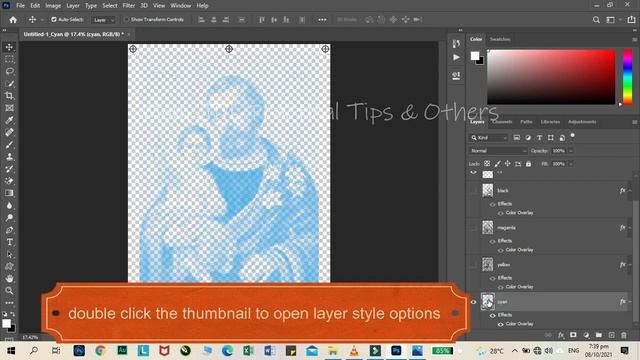Select the Pen tool

[x=9, y=230]
